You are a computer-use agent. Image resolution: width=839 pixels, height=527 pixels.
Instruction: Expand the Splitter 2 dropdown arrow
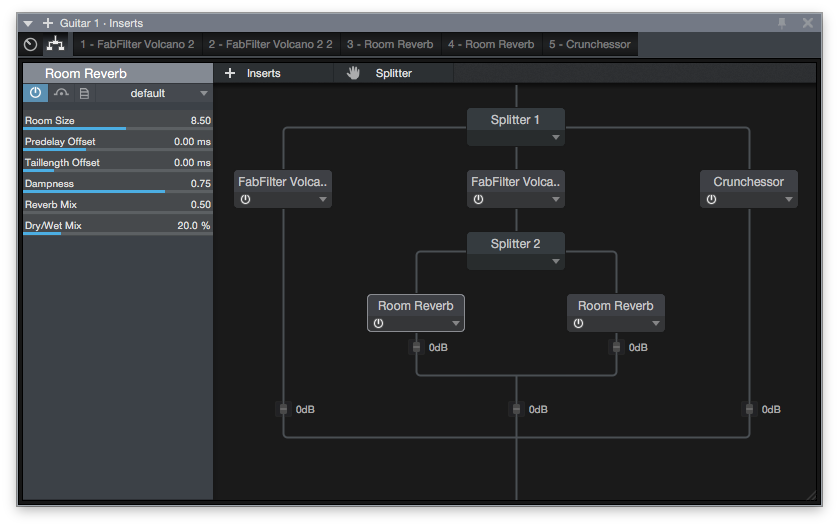(x=556, y=262)
